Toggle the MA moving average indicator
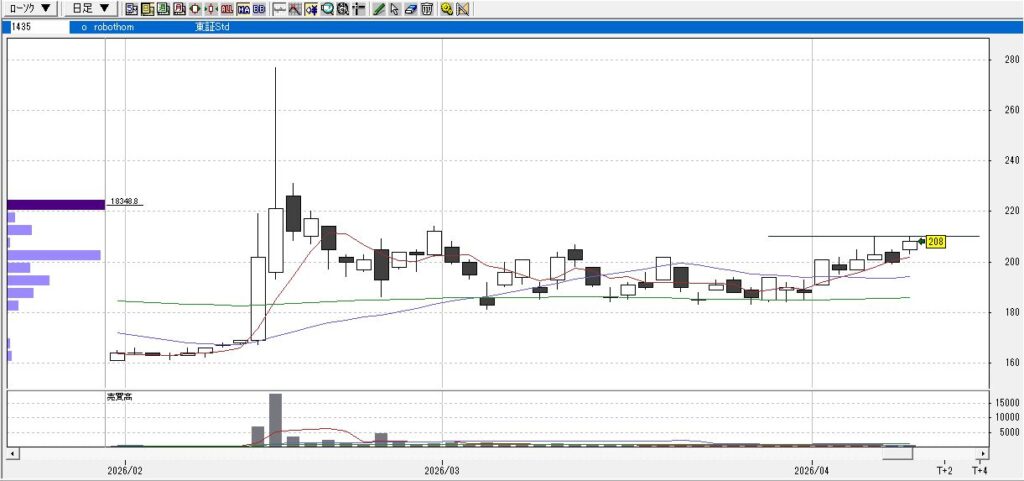Screen dimensions: 1024x481 (243, 10)
